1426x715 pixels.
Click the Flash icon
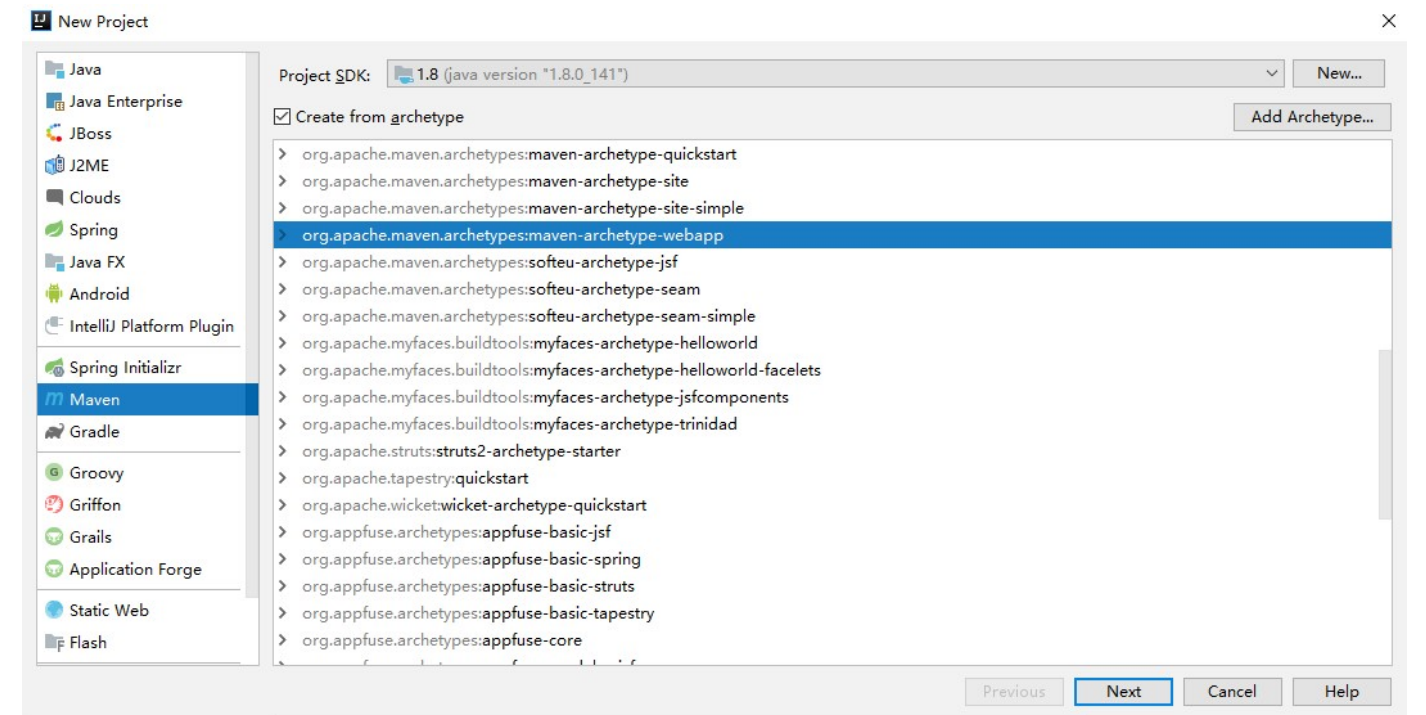(54, 642)
